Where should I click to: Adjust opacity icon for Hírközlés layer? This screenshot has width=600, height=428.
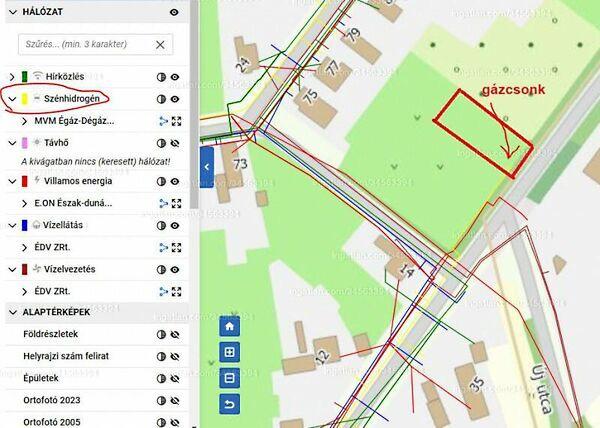click(x=160, y=76)
